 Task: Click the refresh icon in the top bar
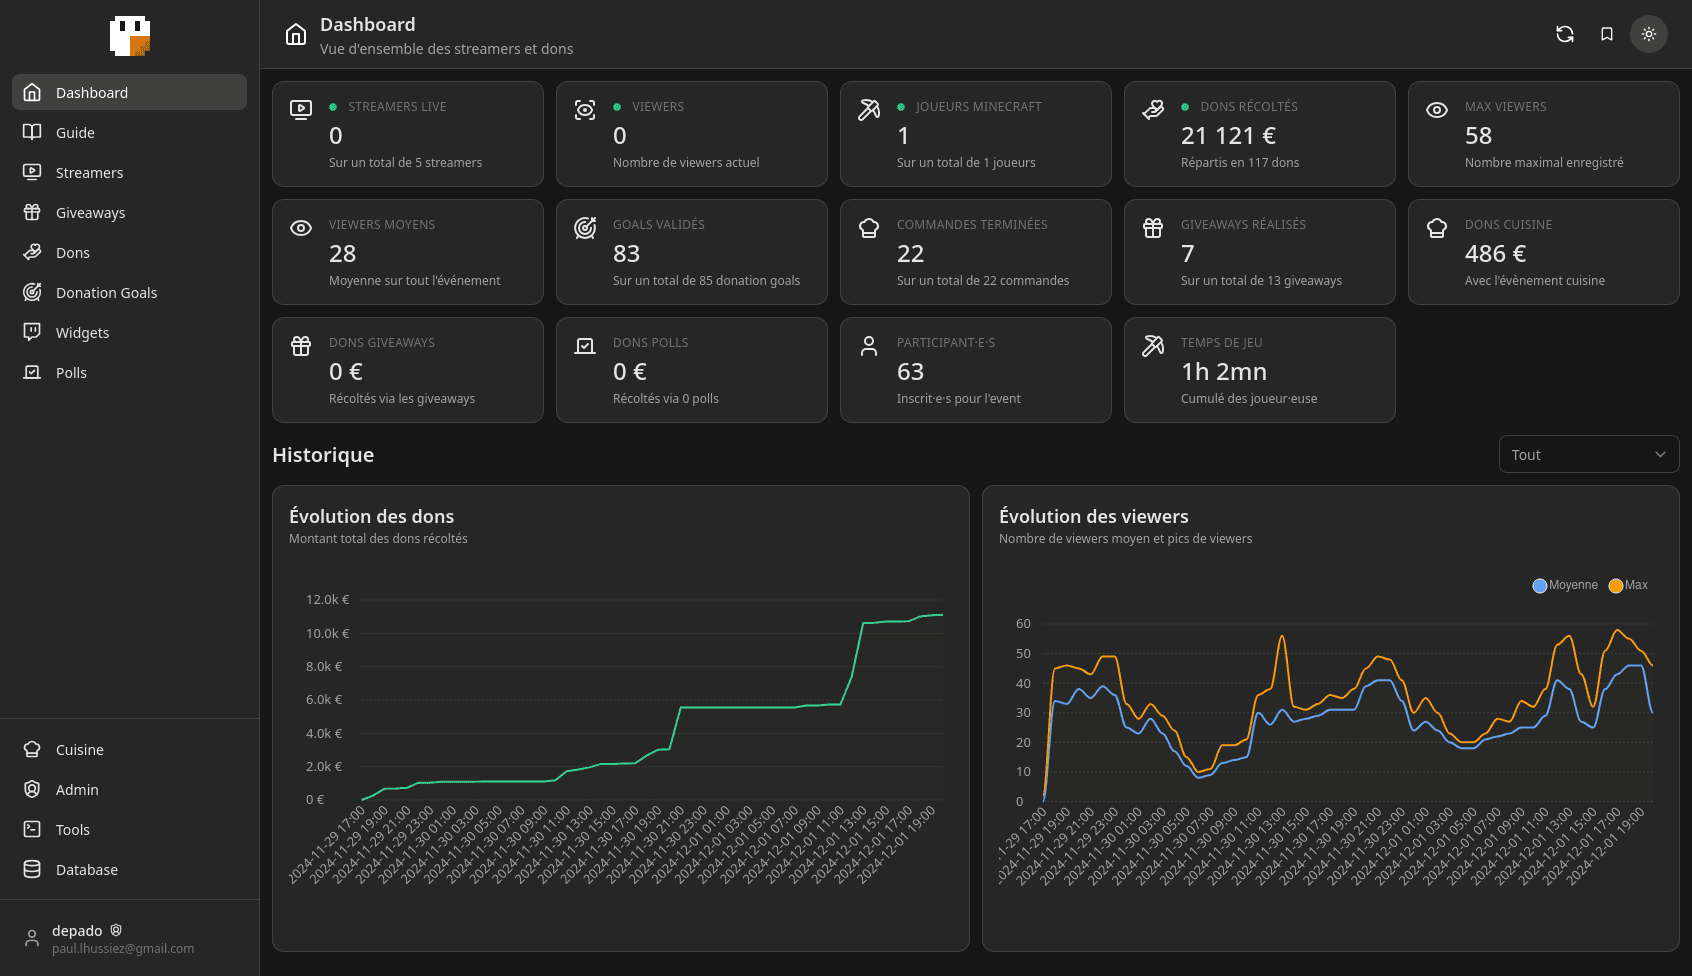(1565, 34)
